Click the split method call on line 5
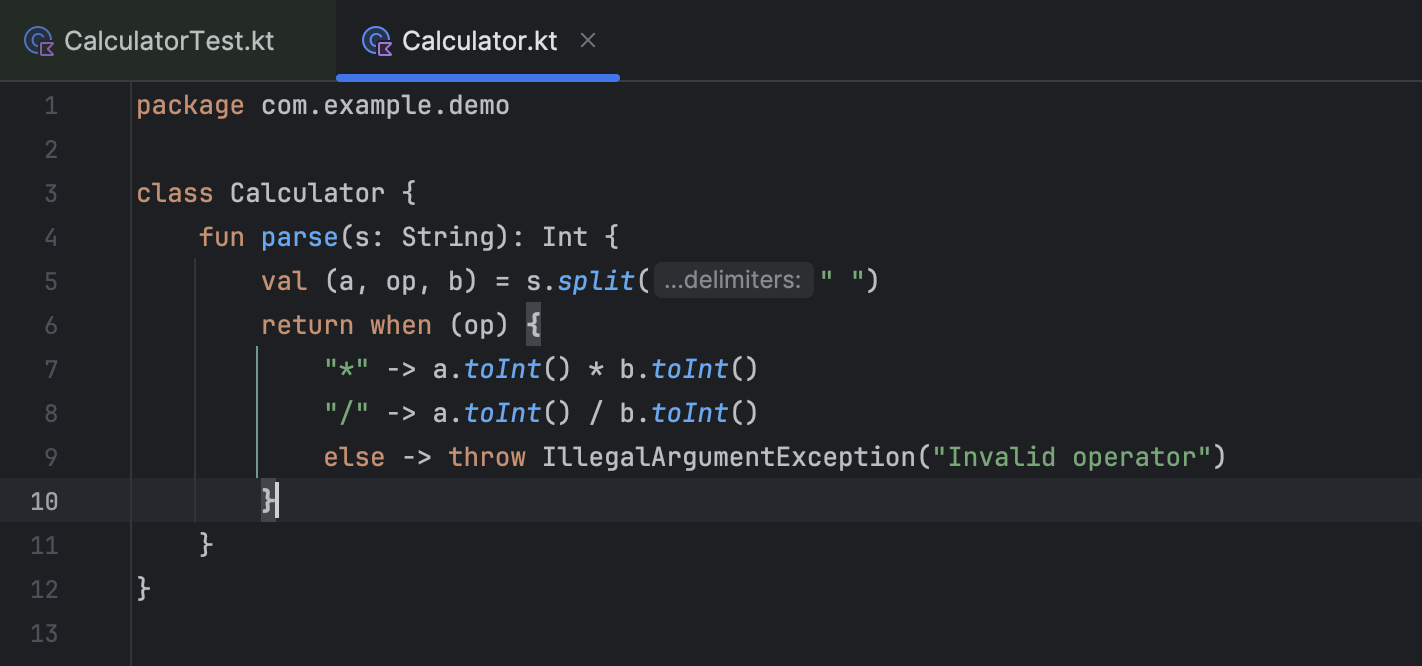This screenshot has width=1422, height=666. [596, 281]
